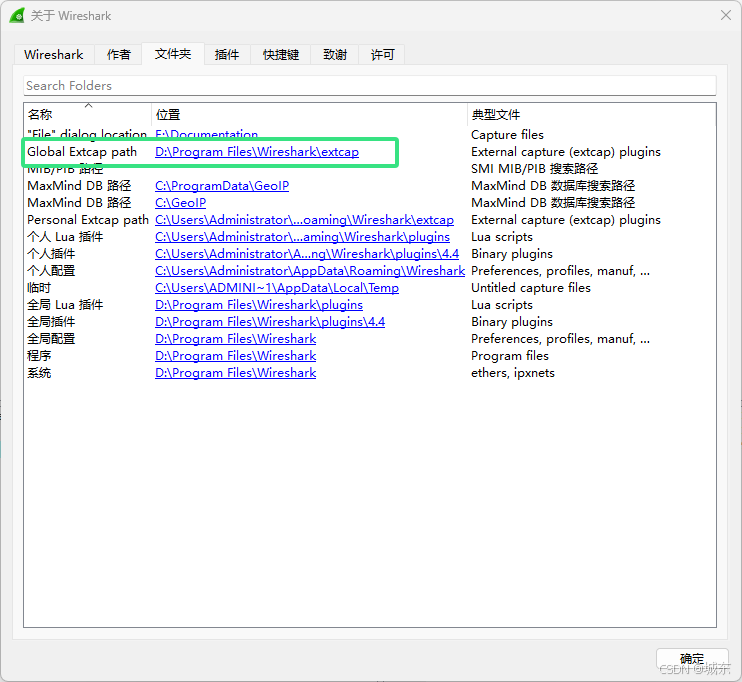Open the 快捷键 tab
This screenshot has height=682, width=742.
coord(281,54)
